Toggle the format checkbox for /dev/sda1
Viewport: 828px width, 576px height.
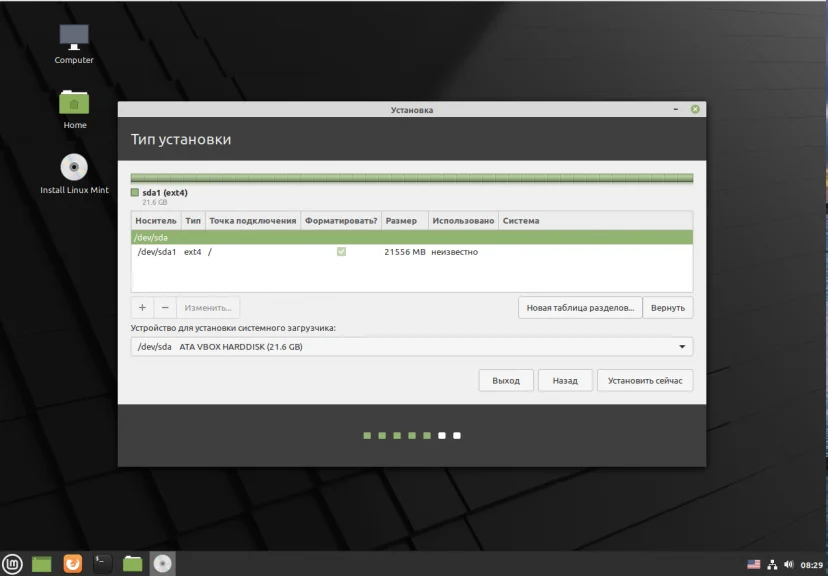(x=341, y=252)
